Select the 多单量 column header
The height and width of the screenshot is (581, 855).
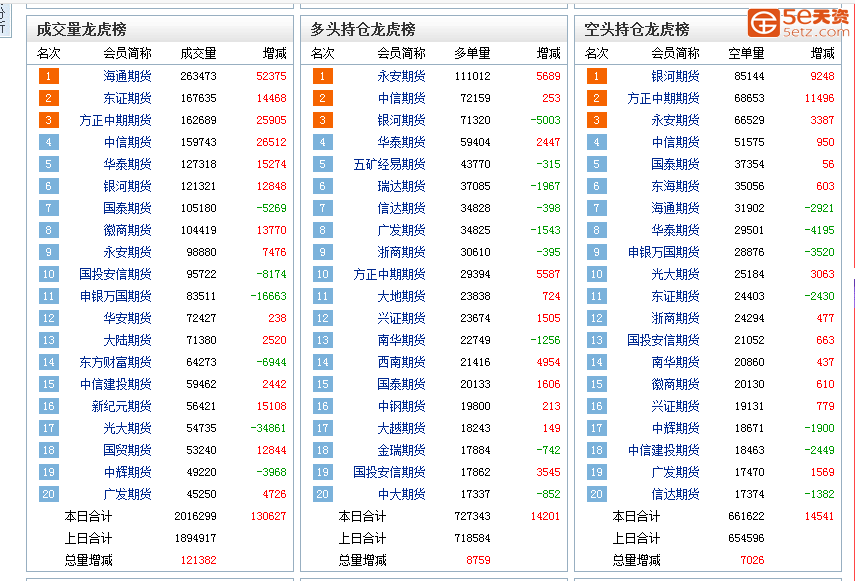pos(472,53)
